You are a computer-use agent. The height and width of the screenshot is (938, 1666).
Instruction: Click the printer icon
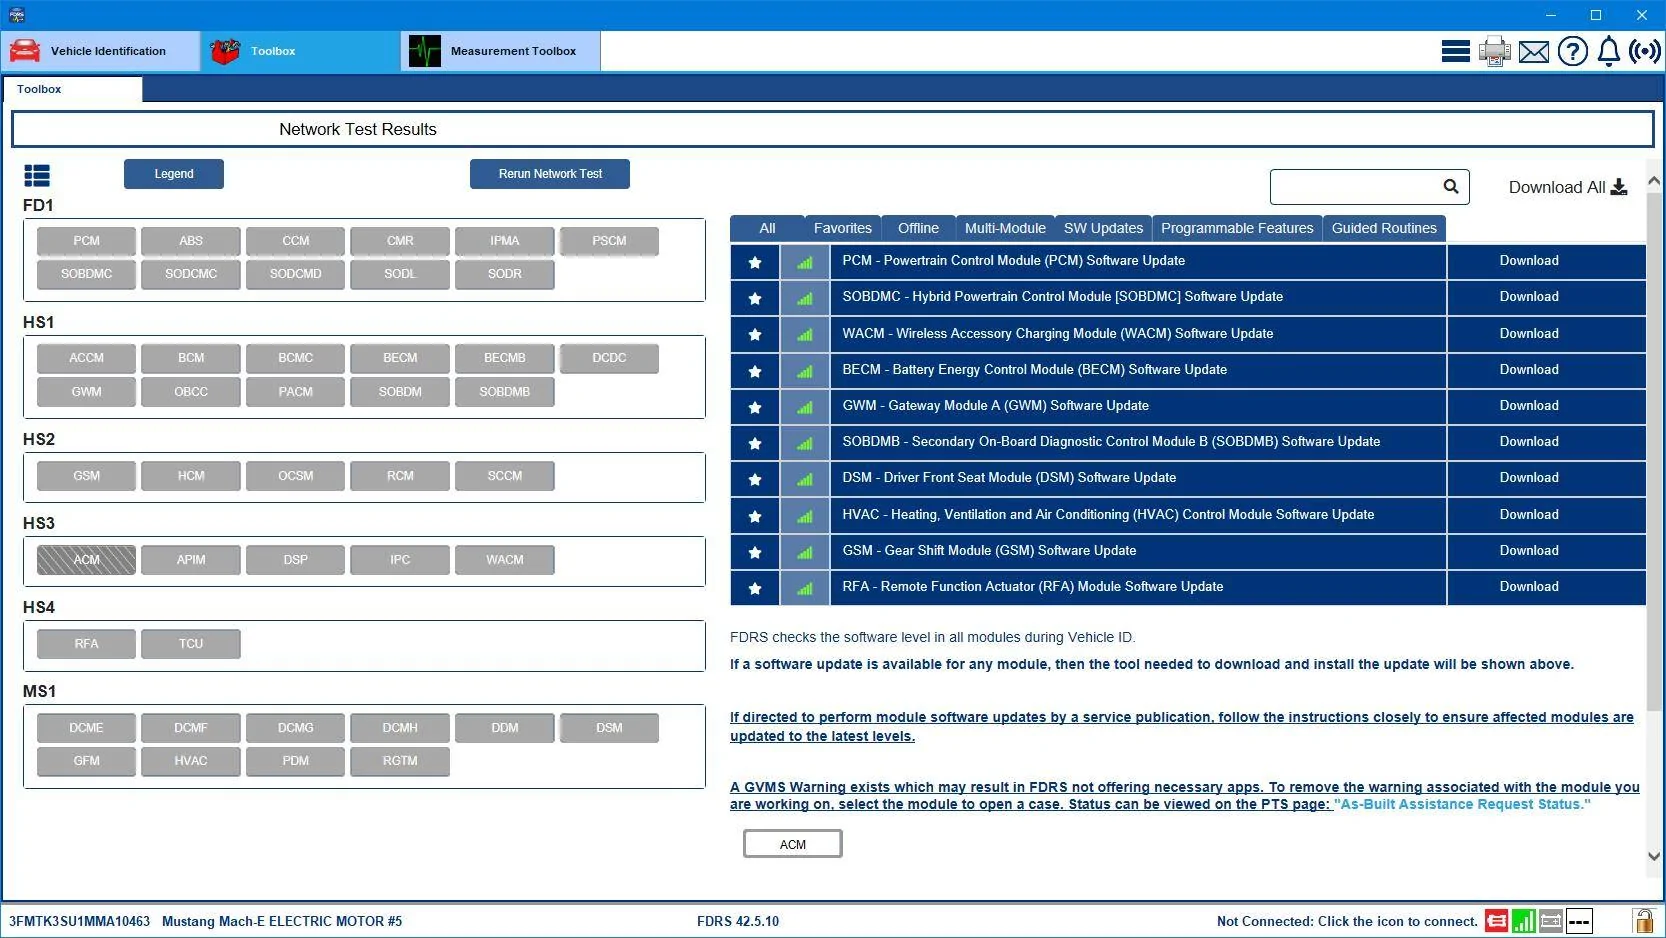pyautogui.click(x=1494, y=51)
